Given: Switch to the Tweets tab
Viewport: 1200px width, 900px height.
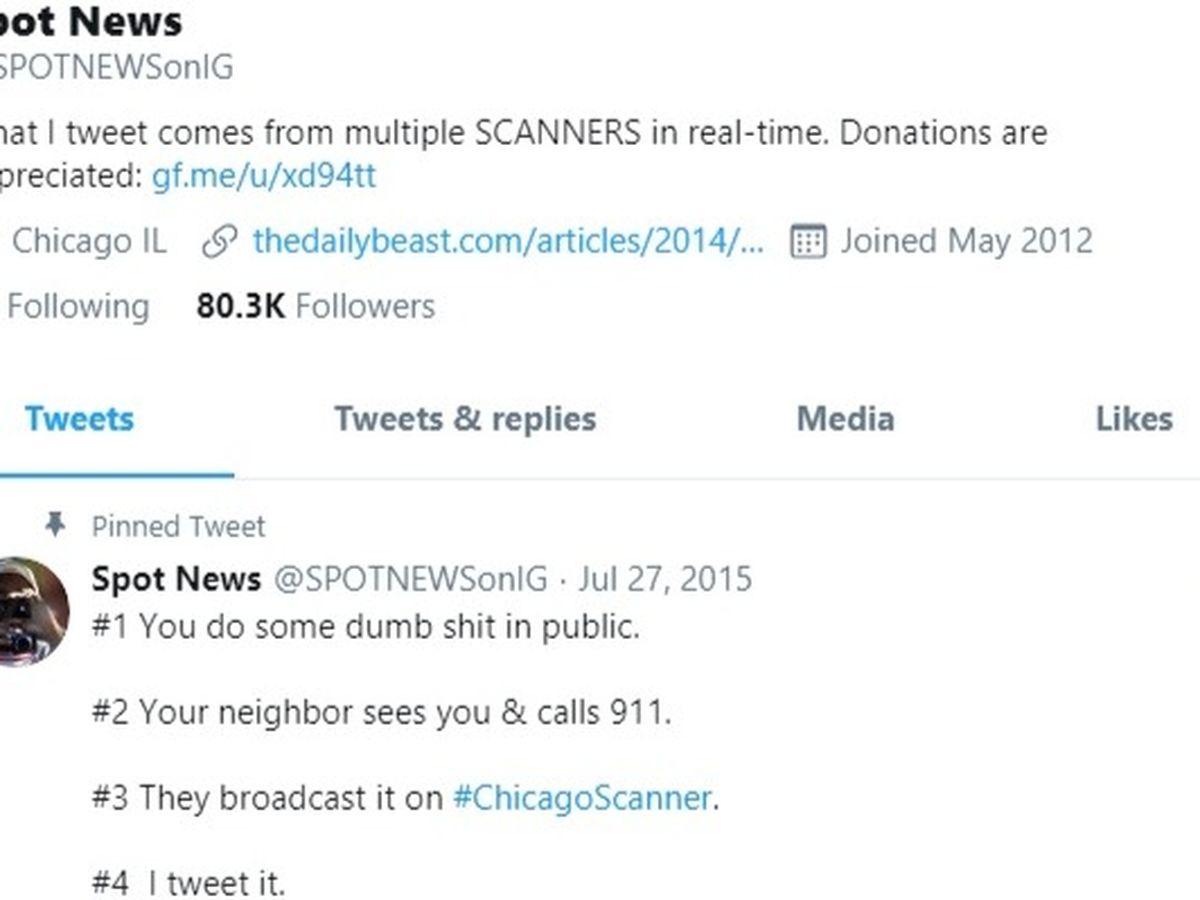Looking at the screenshot, I should point(79,418).
